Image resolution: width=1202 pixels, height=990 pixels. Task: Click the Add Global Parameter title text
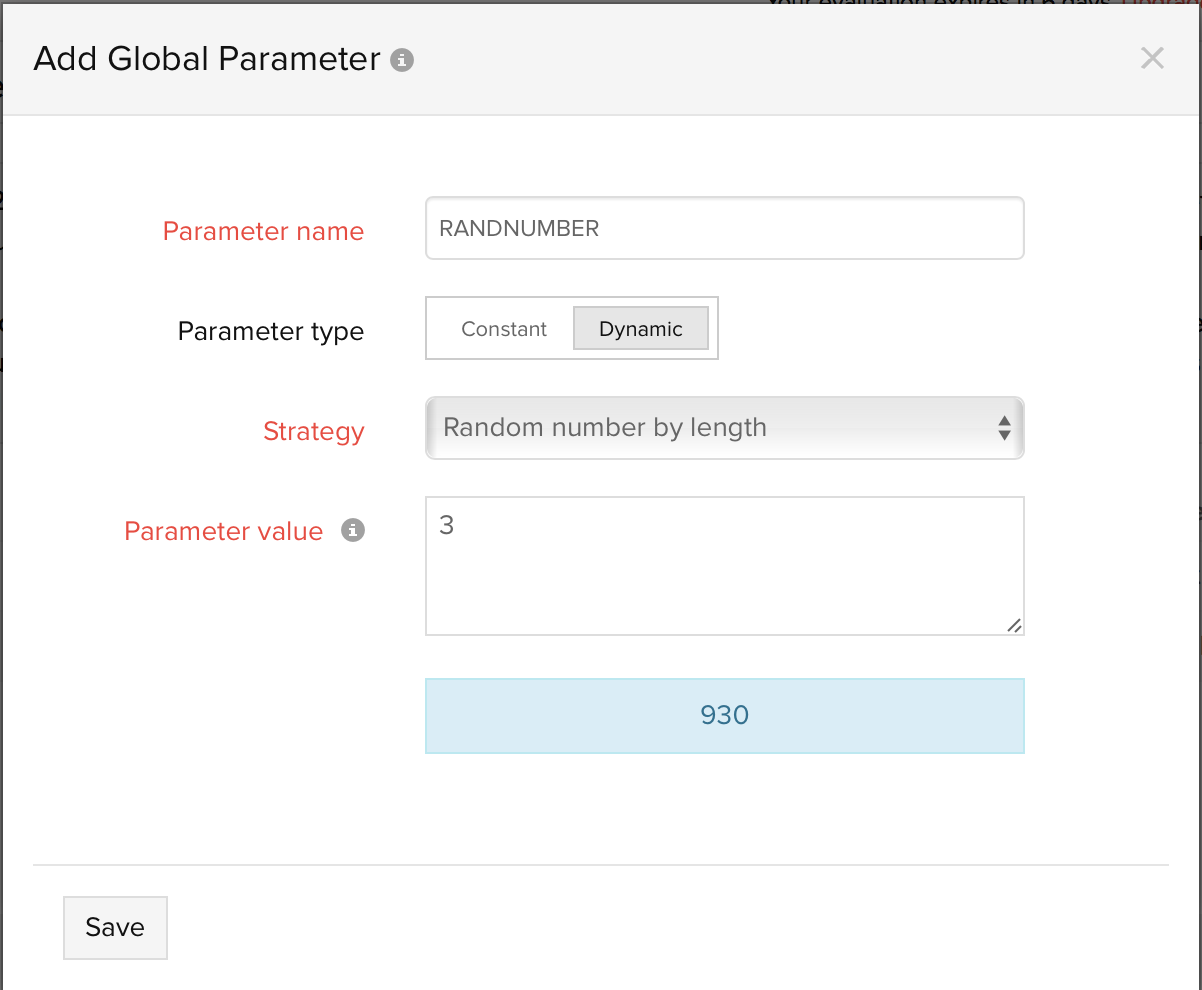pos(207,59)
